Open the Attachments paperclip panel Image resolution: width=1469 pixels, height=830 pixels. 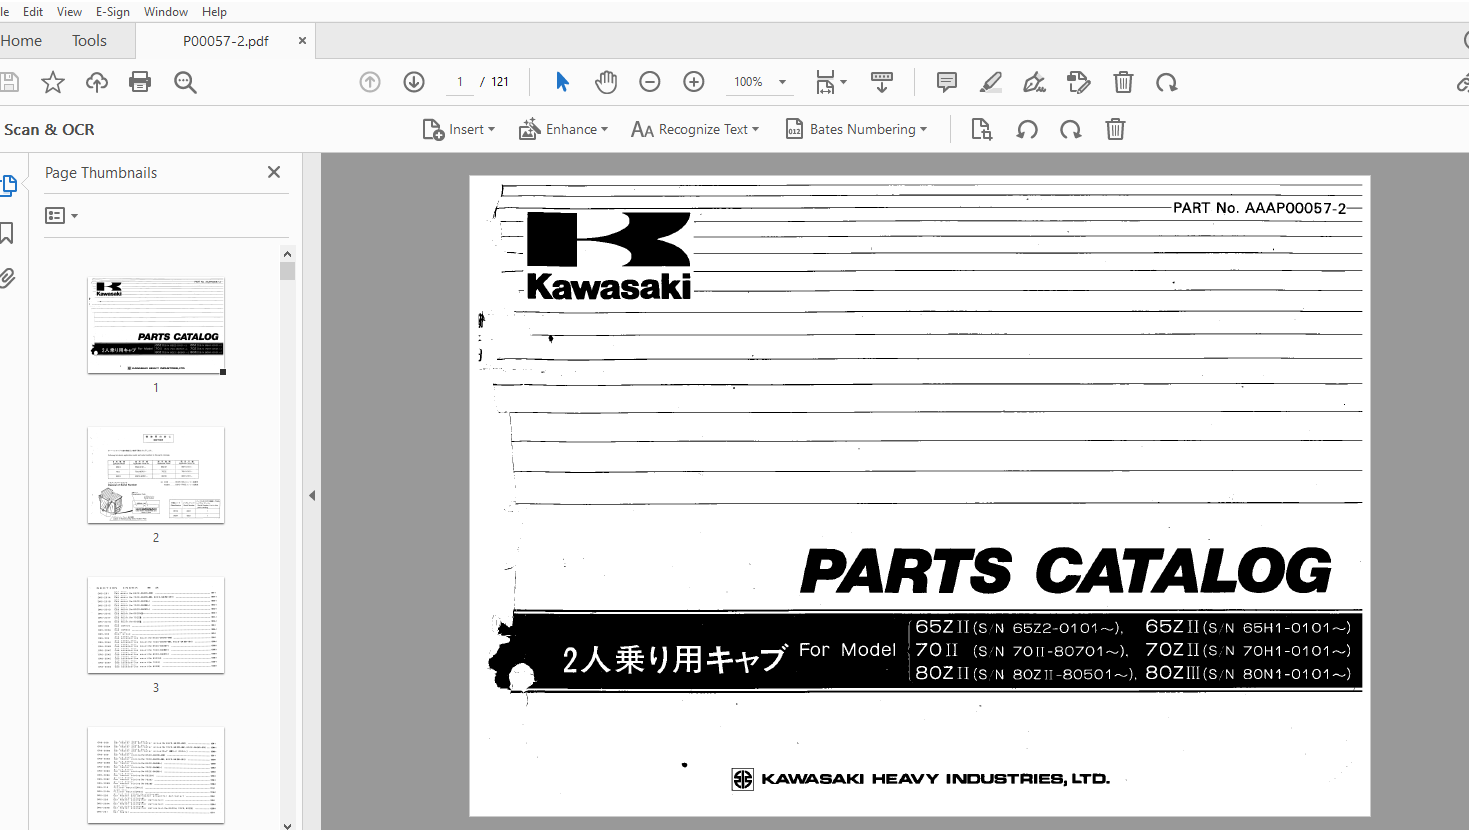click(7, 278)
